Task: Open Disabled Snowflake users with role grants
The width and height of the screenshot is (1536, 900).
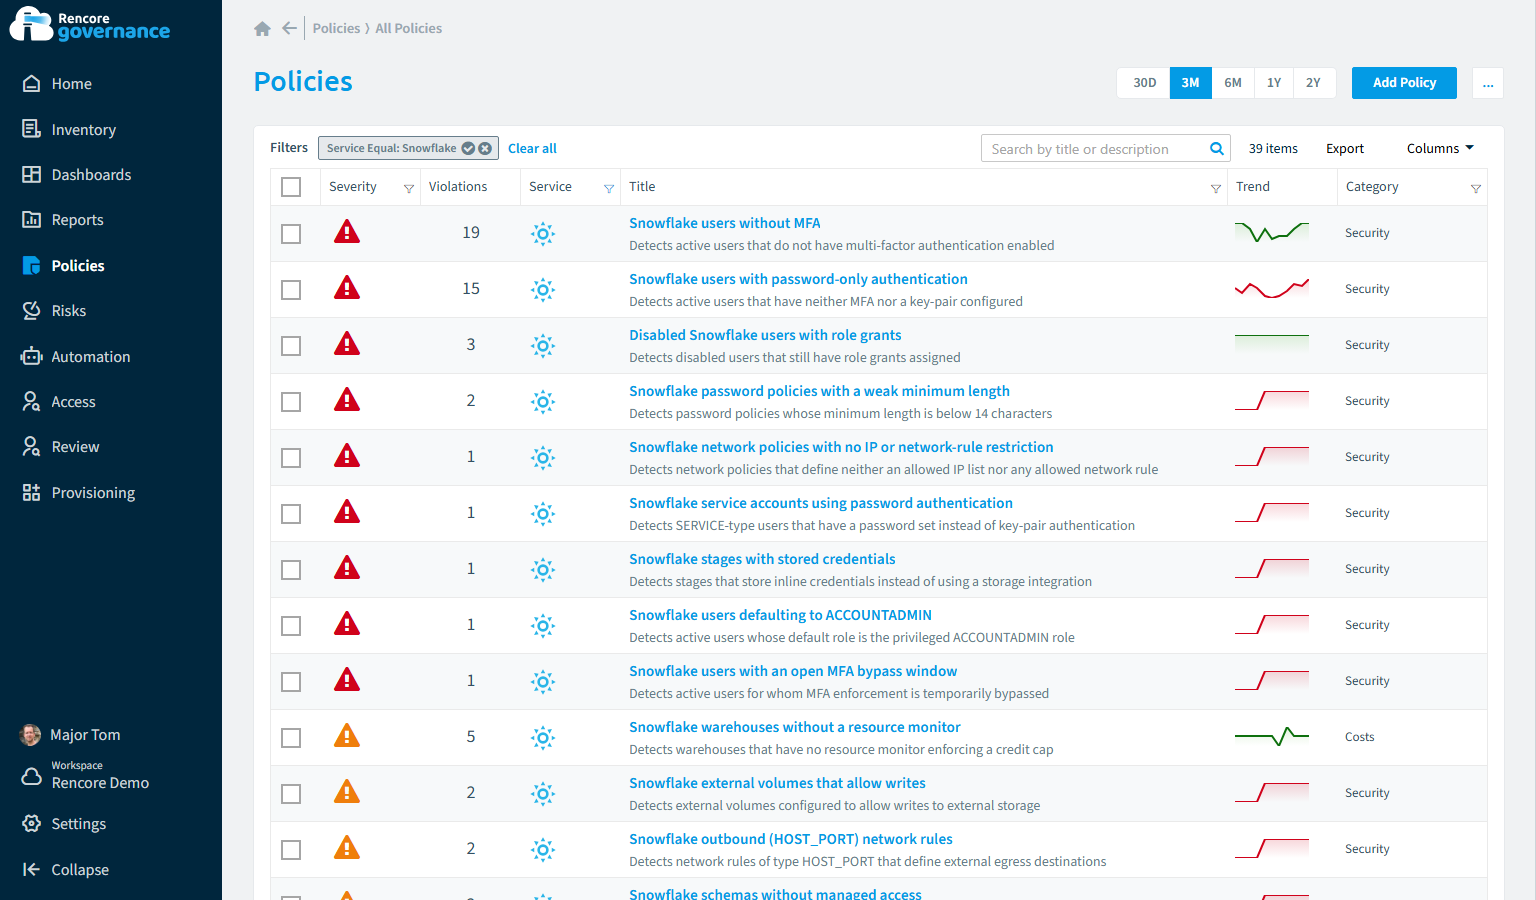Action: click(765, 335)
